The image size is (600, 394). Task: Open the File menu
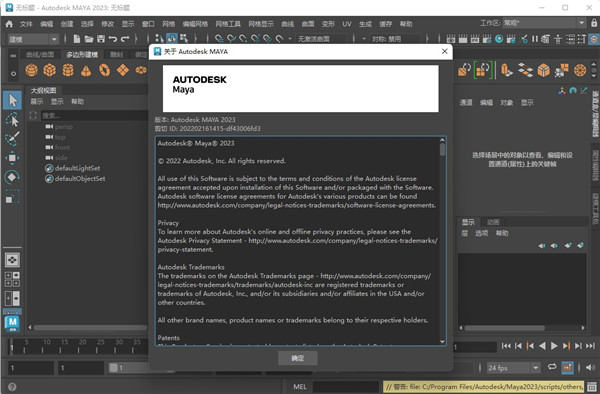pyautogui.click(x=26, y=24)
